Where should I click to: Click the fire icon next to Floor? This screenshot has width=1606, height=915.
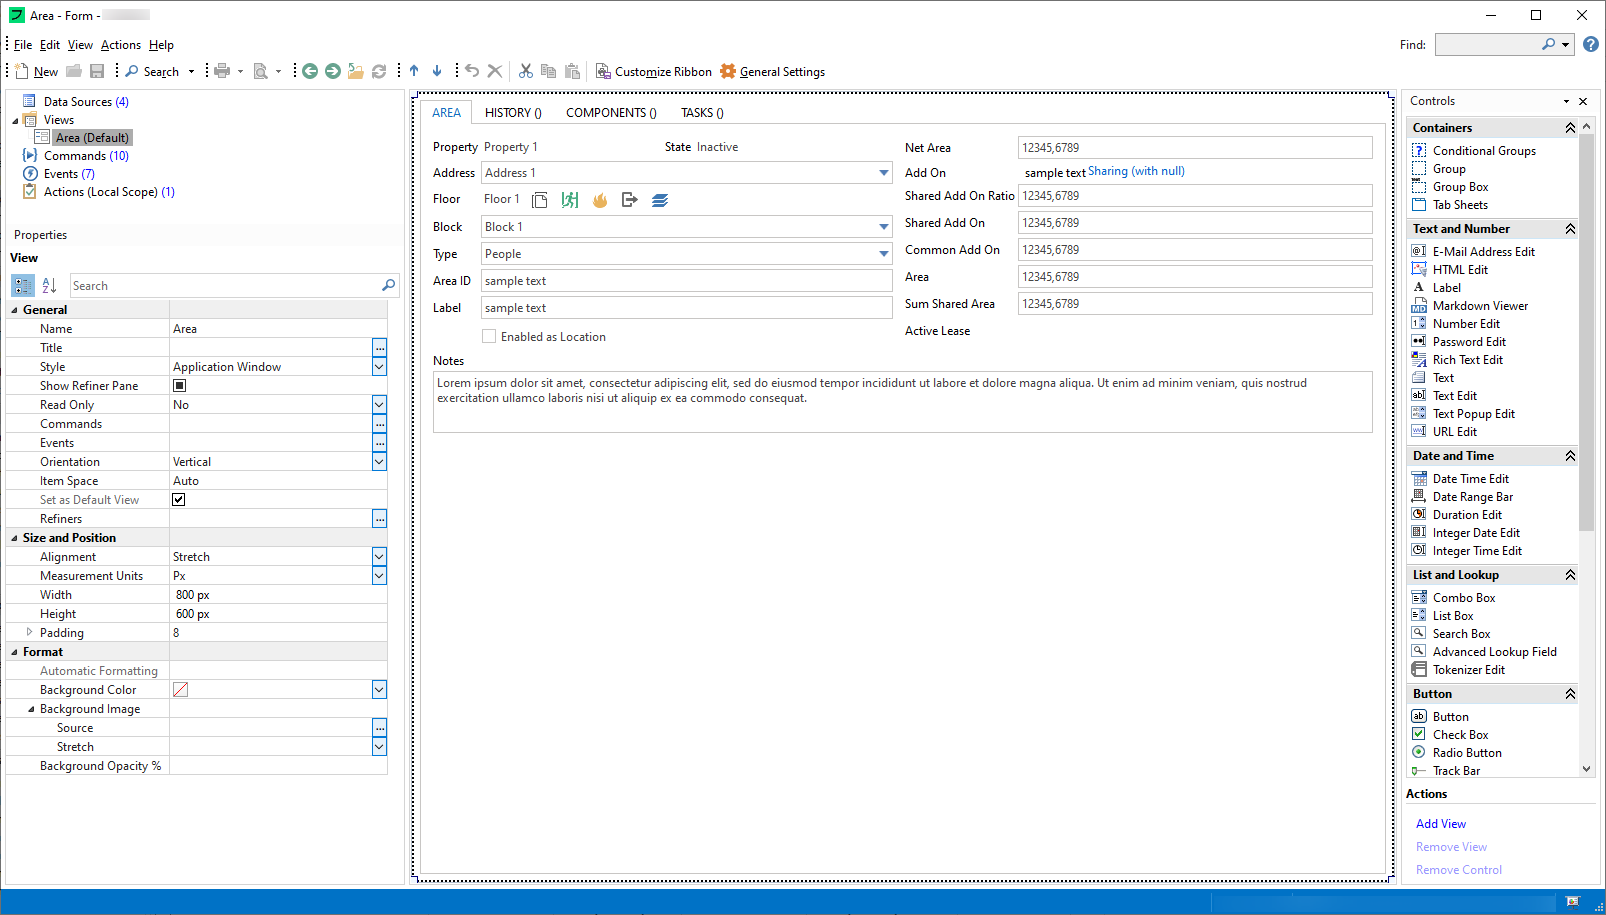click(x=600, y=200)
